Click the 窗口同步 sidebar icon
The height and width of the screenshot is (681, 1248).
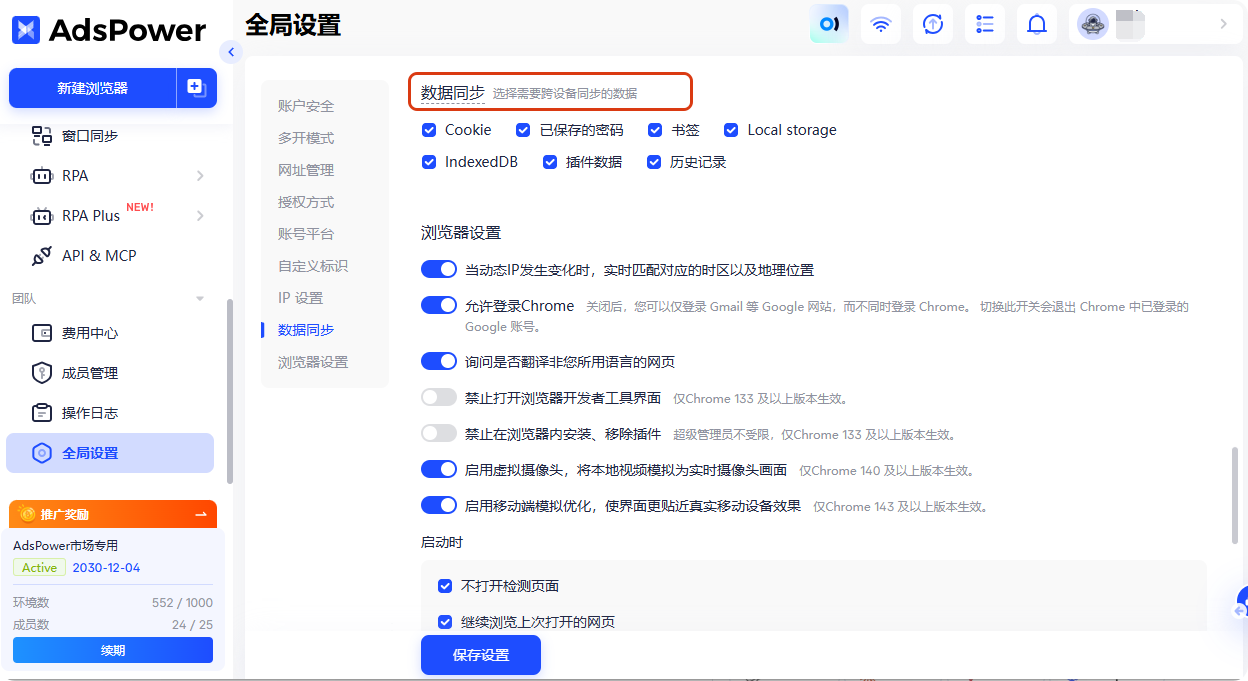click(41, 136)
